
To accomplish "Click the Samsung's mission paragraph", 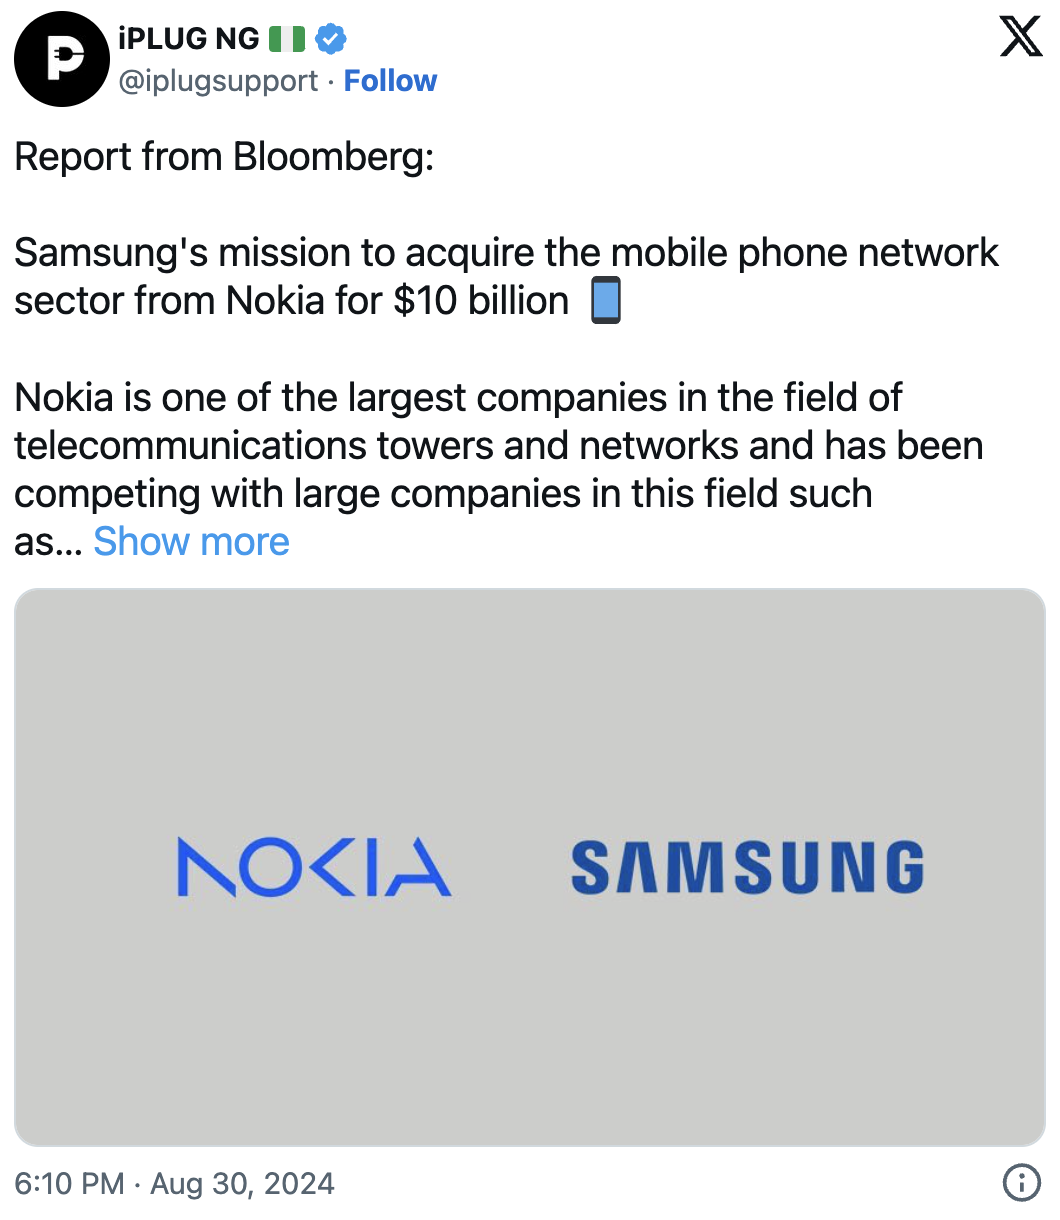I will (x=506, y=276).
